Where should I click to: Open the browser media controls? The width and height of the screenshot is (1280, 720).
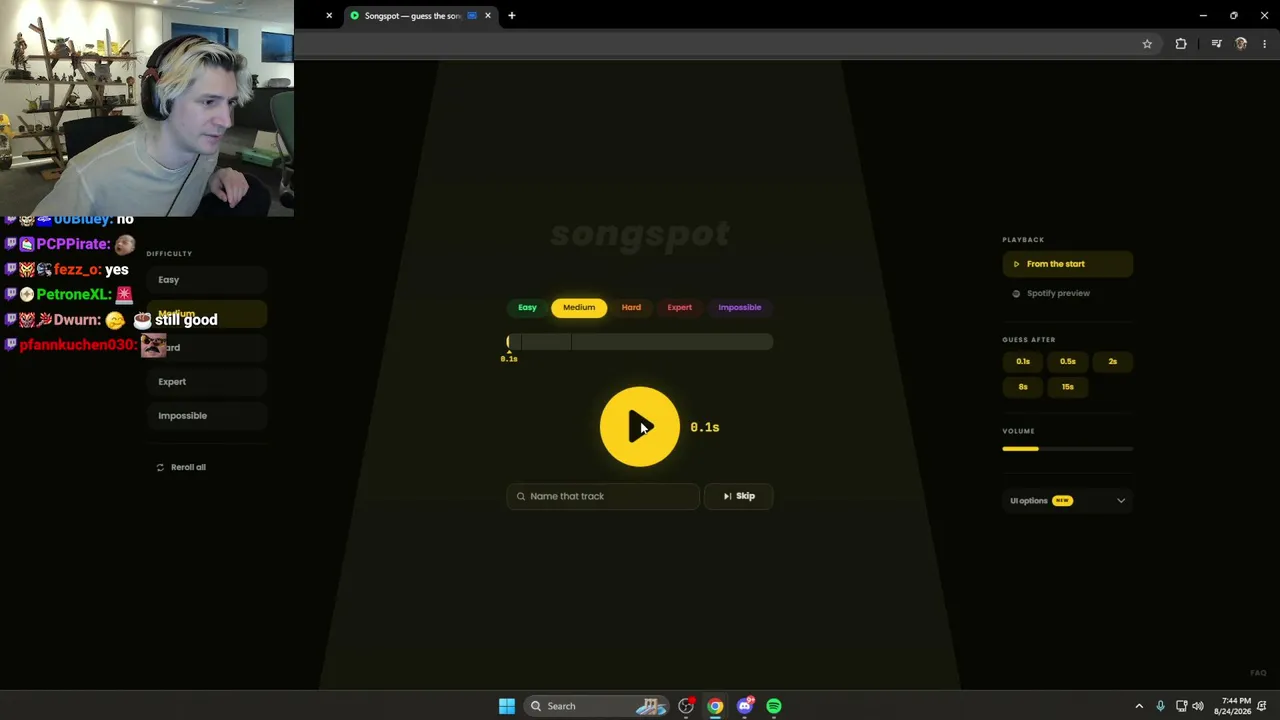click(x=1216, y=44)
